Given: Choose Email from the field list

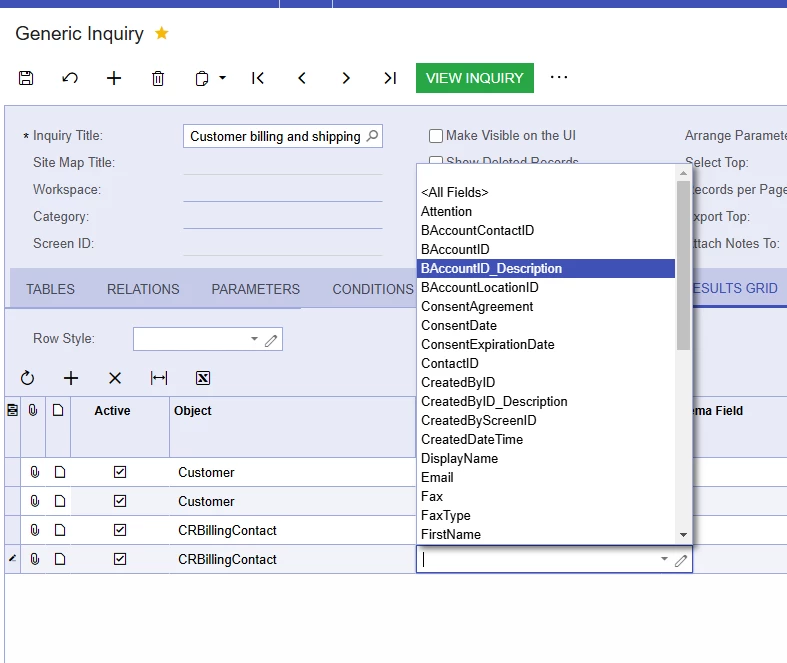Looking at the screenshot, I should [x=546, y=478].
